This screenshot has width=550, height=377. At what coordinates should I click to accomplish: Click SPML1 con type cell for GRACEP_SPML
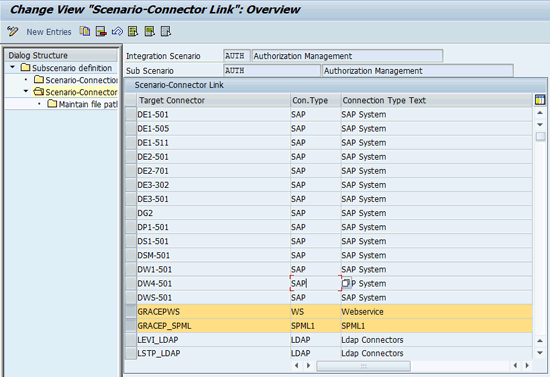coord(315,326)
